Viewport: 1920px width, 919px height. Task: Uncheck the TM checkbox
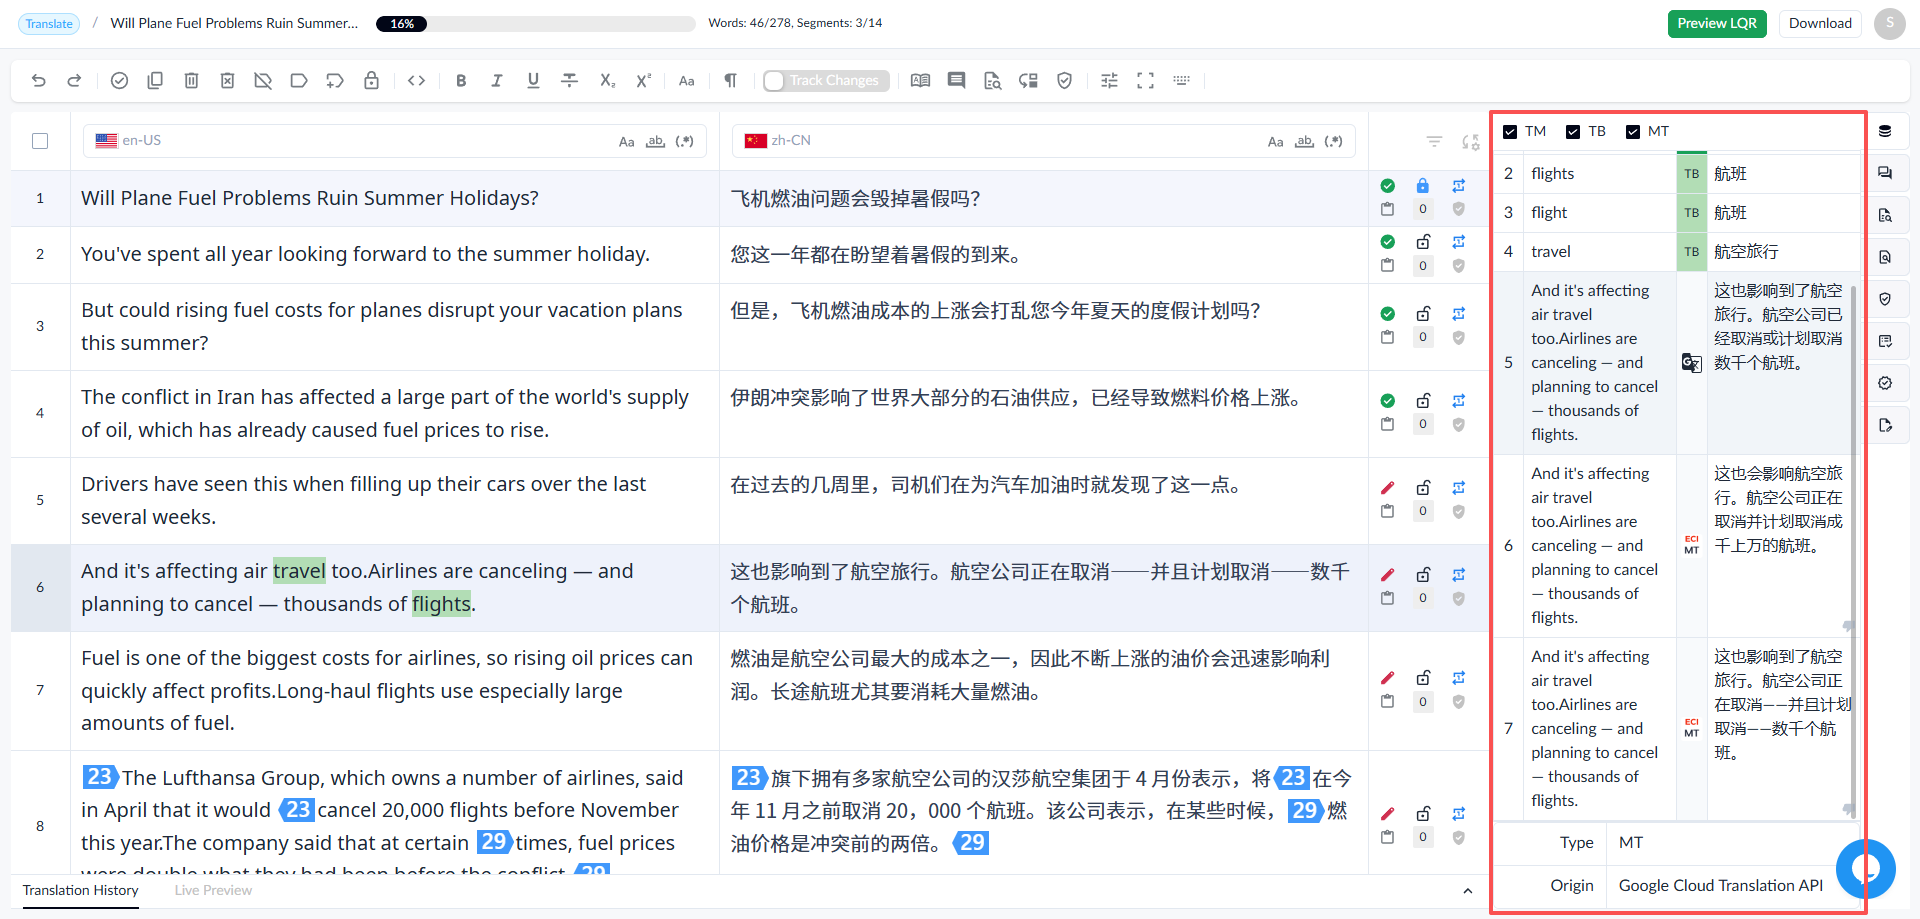pos(1510,132)
